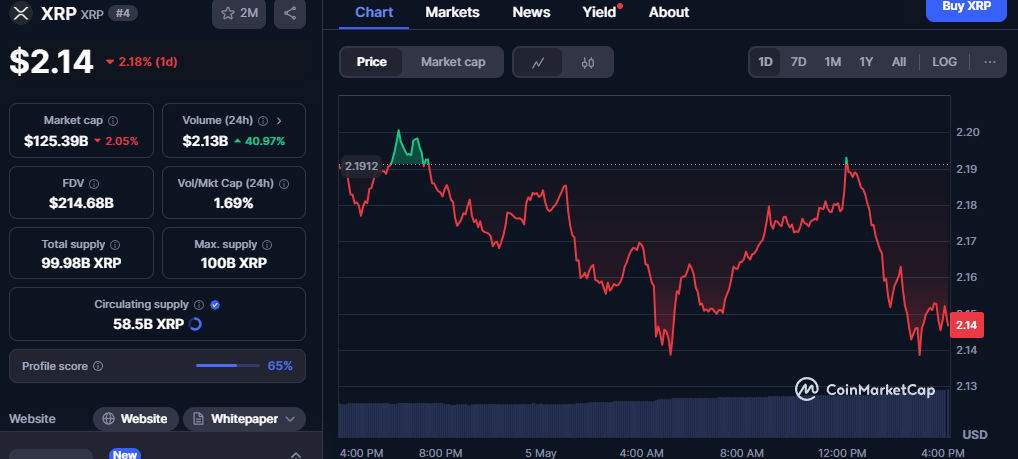The image size is (1018, 459).
Task: Click the #4 rank badge
Action: pyautogui.click(x=123, y=13)
